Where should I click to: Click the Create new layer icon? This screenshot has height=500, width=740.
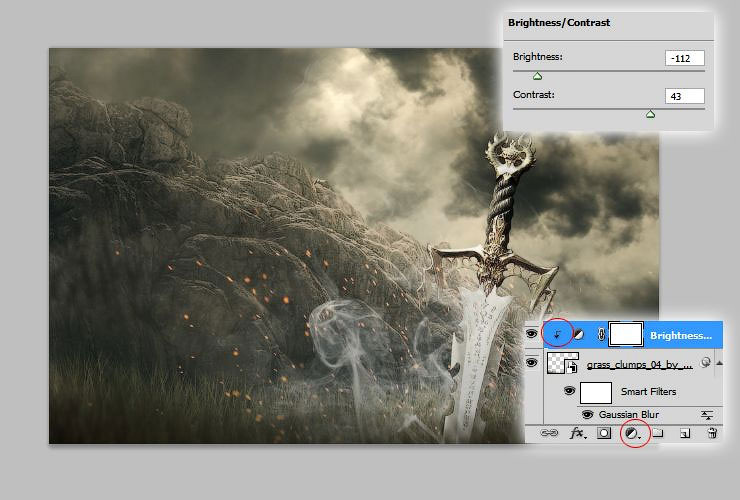coord(685,433)
